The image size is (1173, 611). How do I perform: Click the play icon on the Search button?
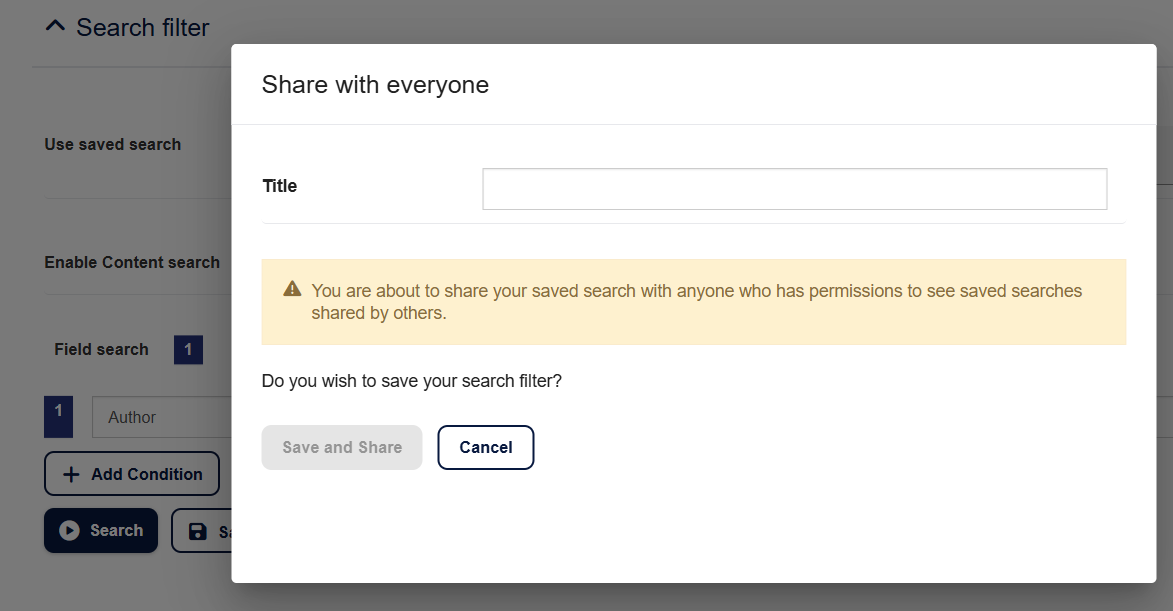(69, 531)
